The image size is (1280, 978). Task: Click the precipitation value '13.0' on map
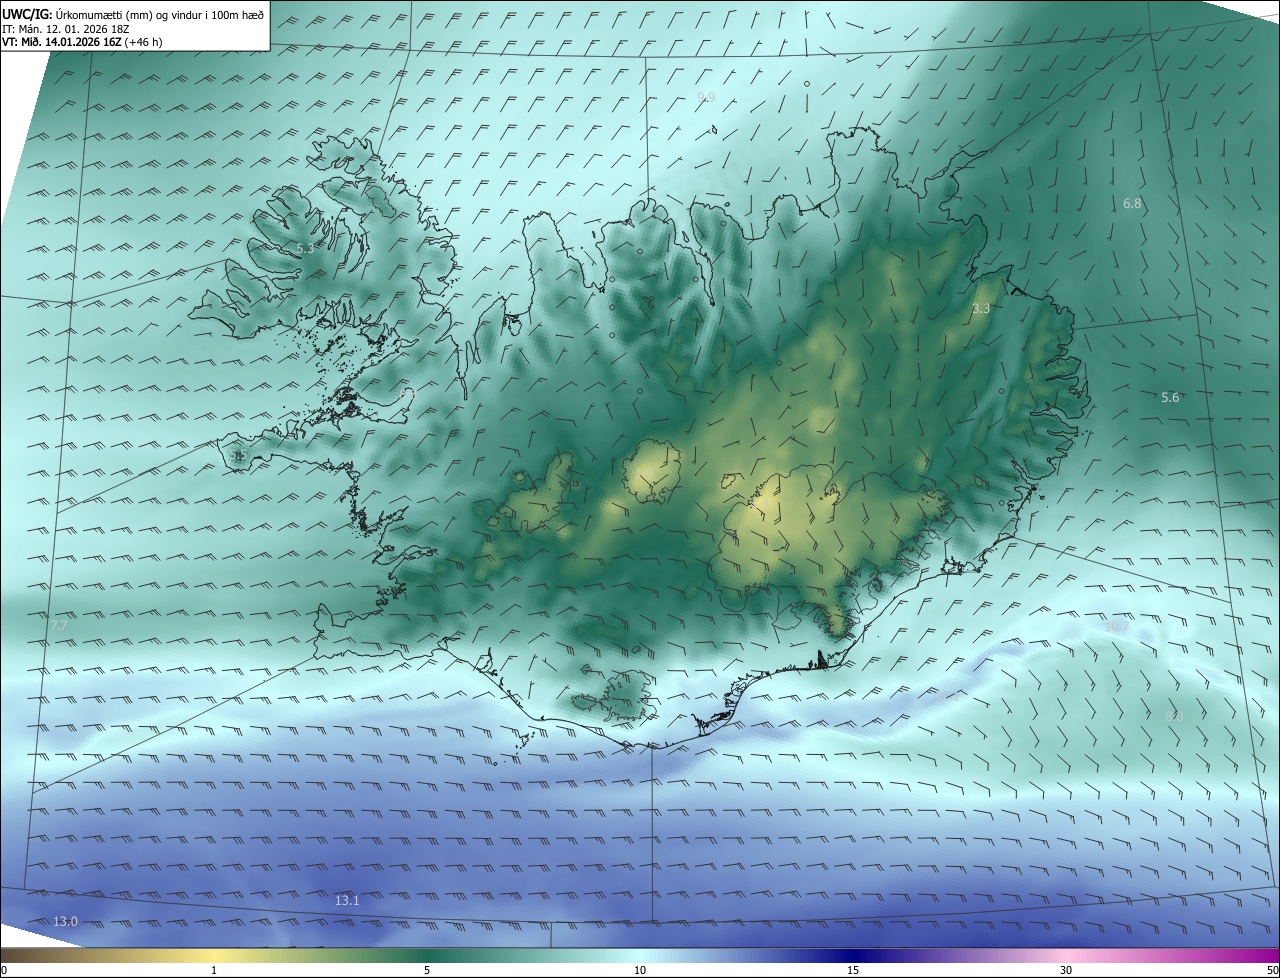pos(65,921)
